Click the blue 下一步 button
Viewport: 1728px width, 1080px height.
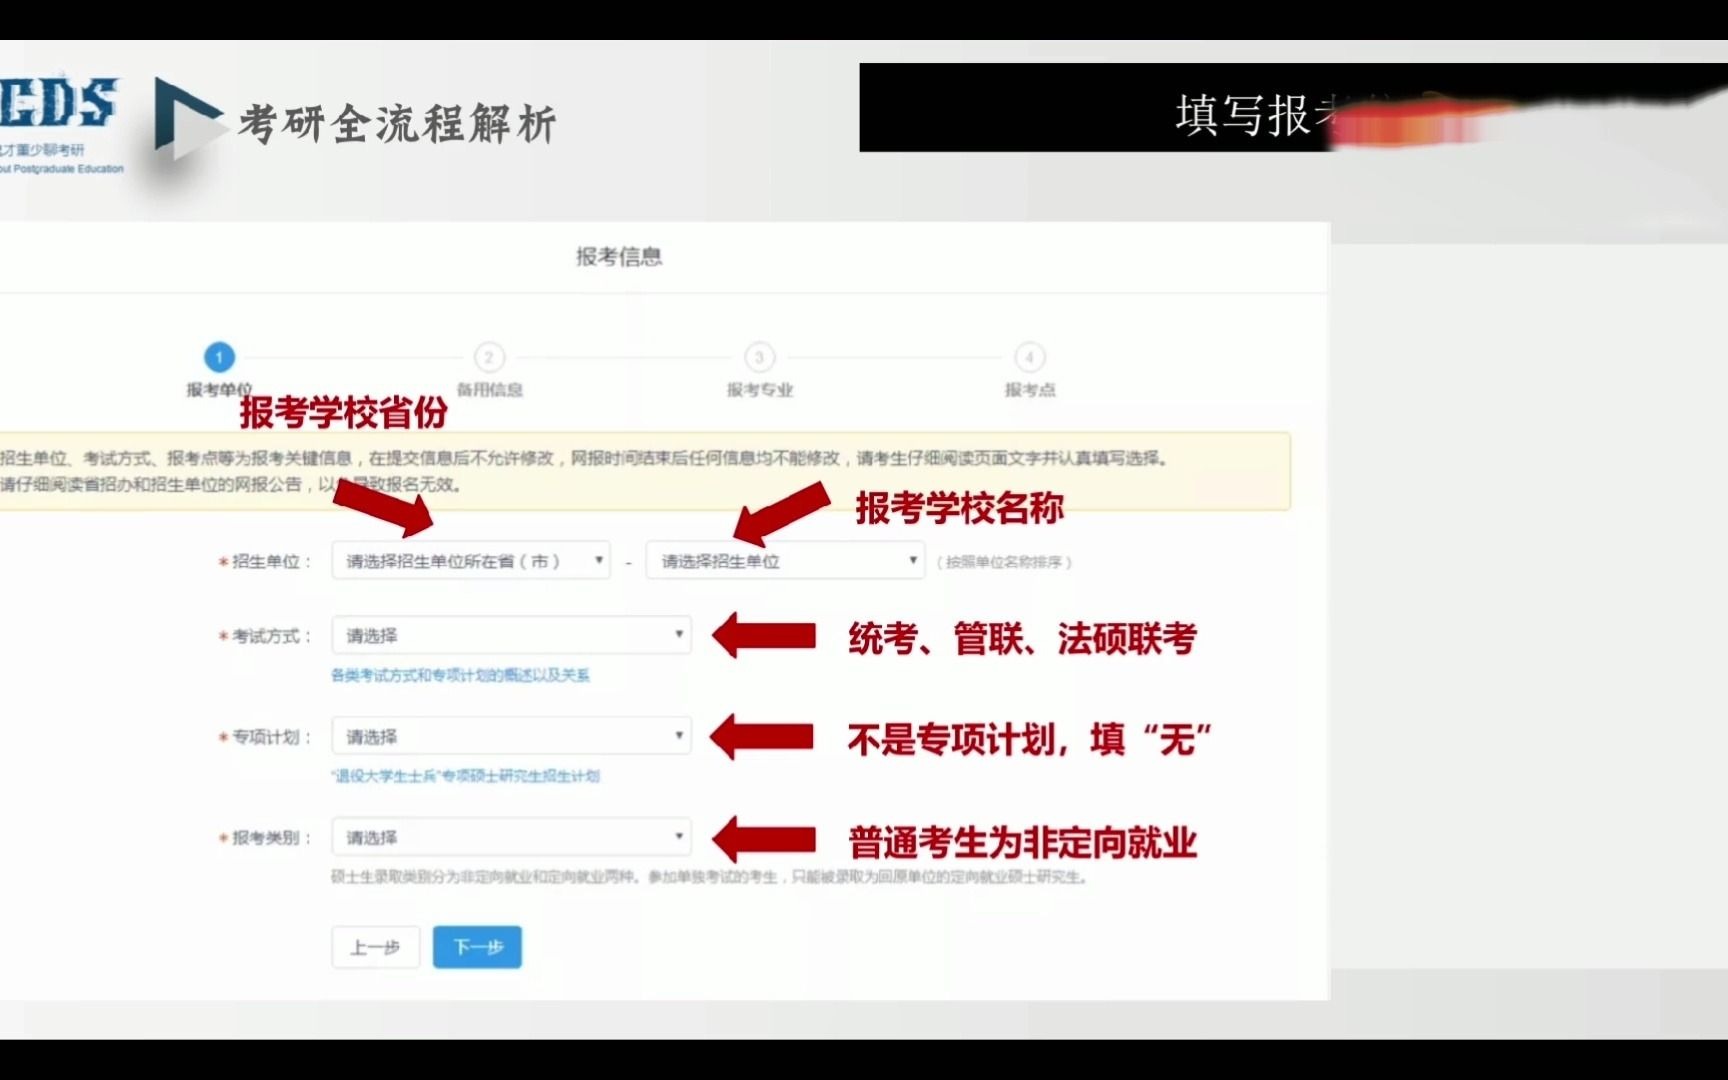[477, 947]
